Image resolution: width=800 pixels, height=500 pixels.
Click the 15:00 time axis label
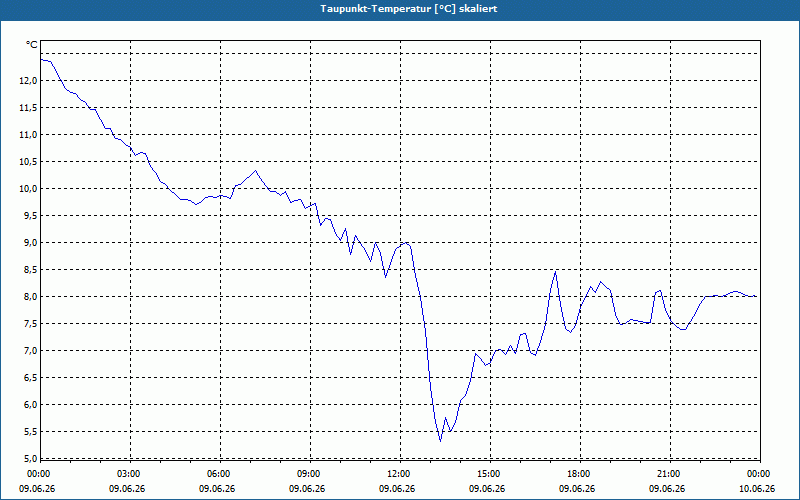tap(489, 474)
